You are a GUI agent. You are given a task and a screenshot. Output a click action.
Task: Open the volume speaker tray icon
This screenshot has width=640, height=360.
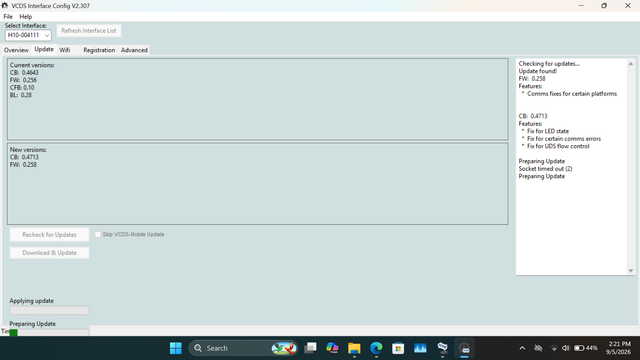(566, 348)
